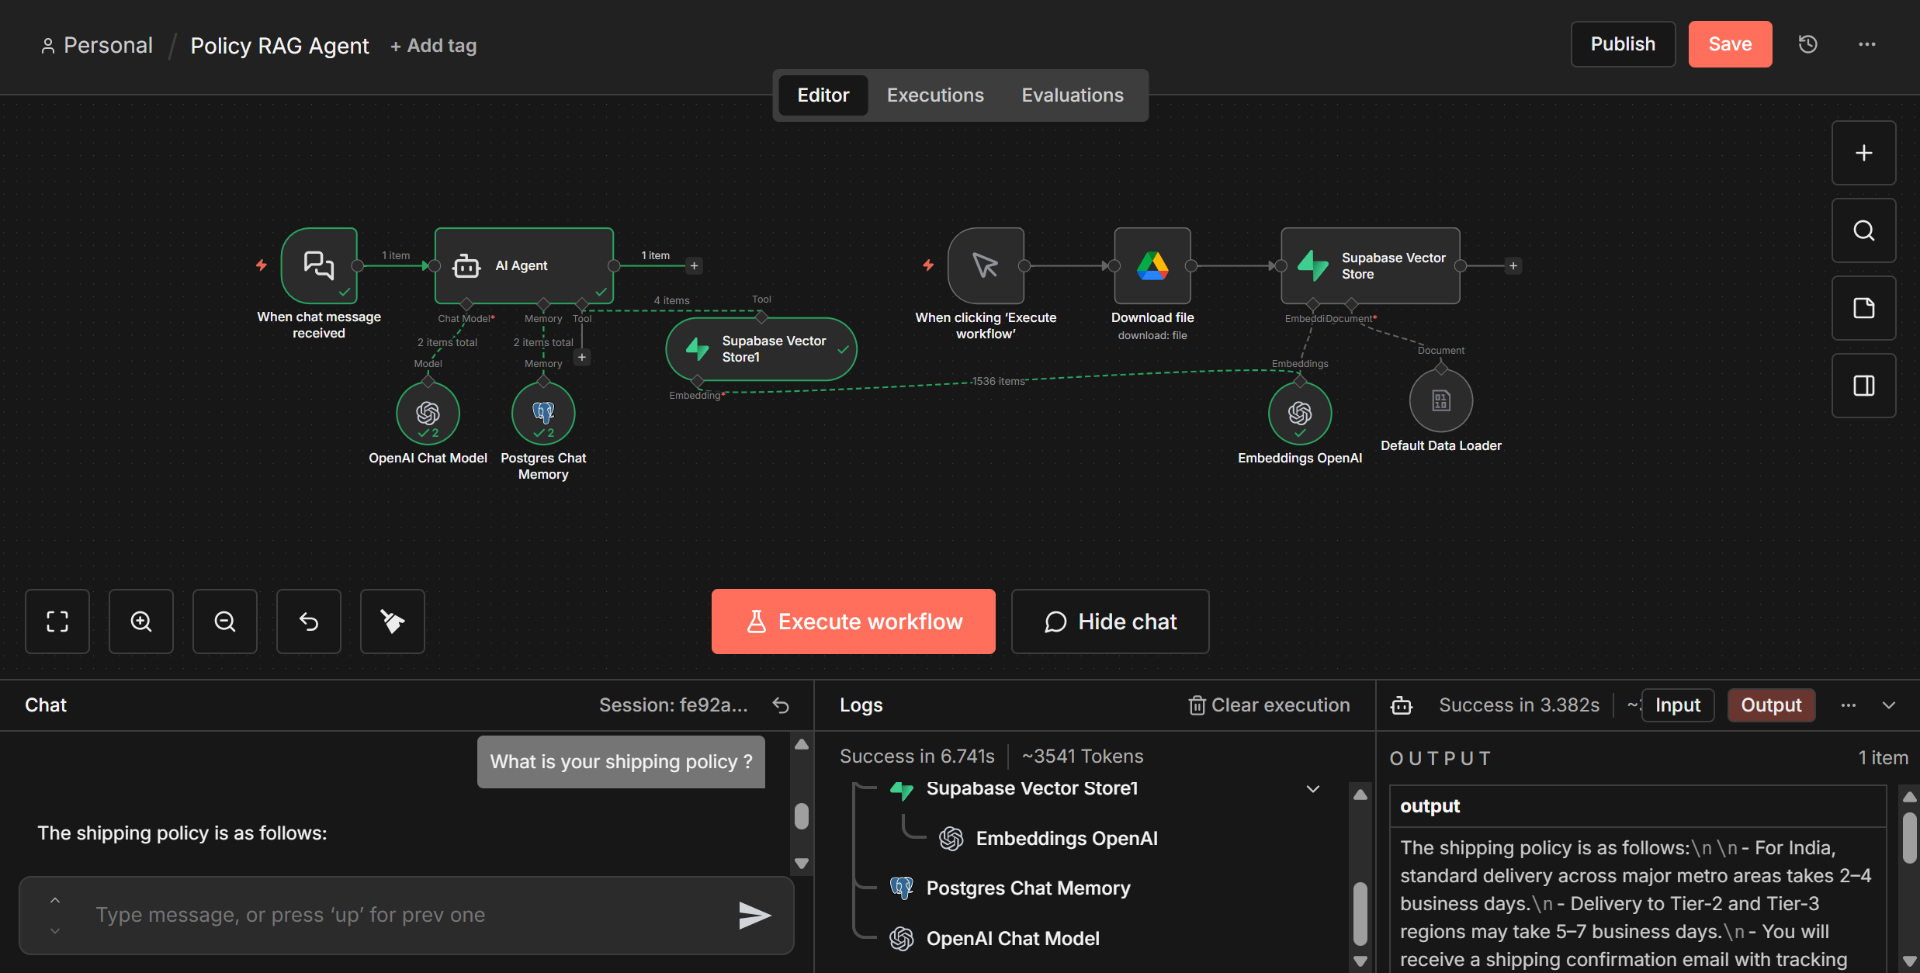1920x973 pixels.
Task: Save the workflow
Action: (x=1730, y=44)
